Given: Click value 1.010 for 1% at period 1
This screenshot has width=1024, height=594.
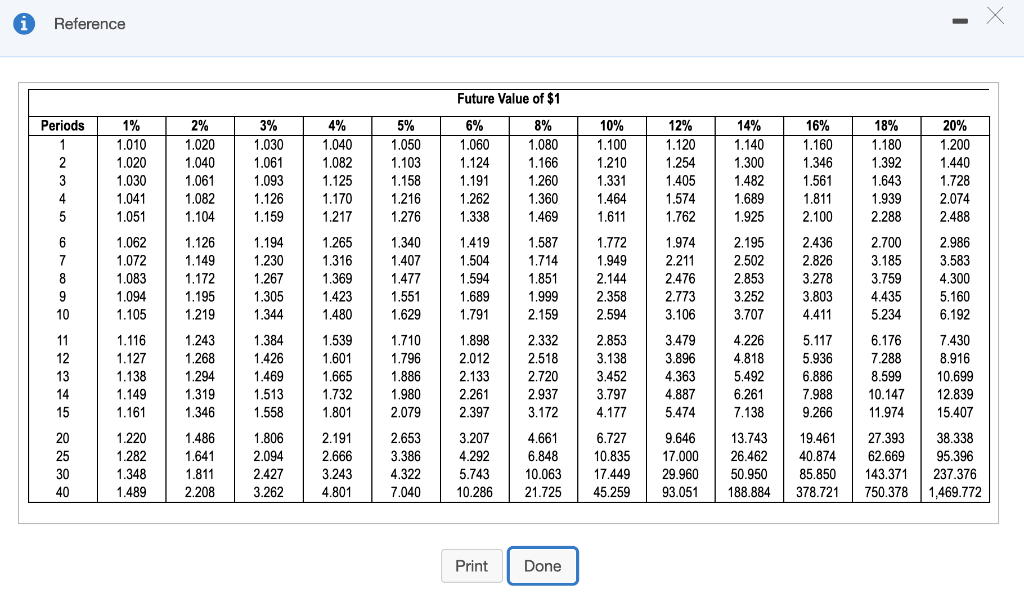Looking at the screenshot, I should point(131,144).
